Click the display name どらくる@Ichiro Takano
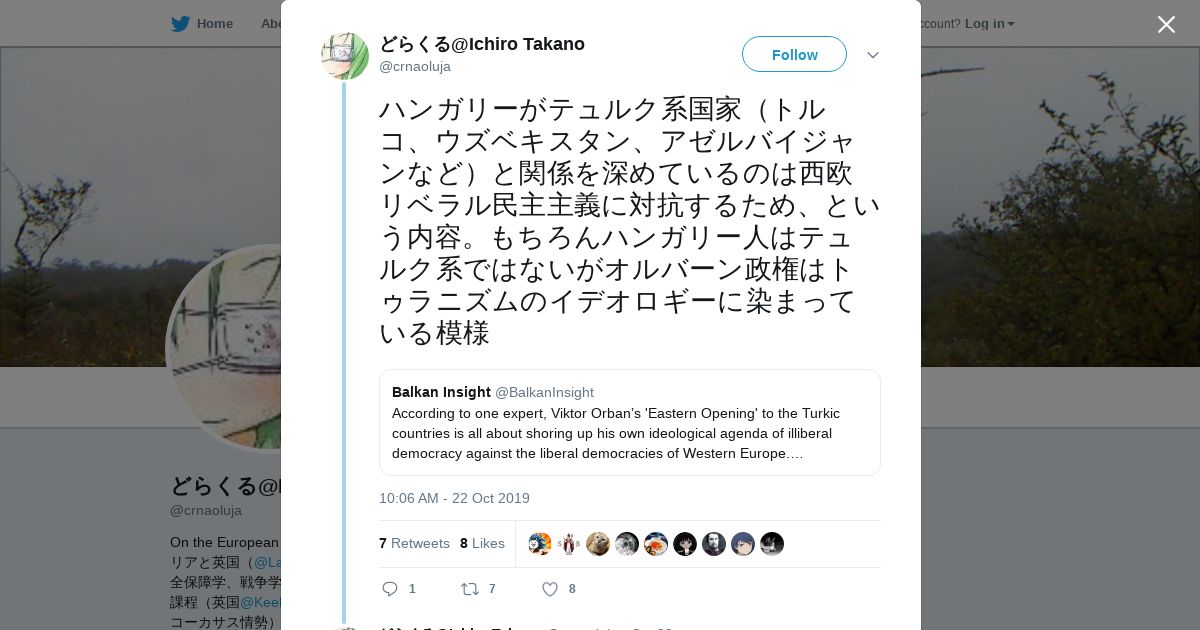This screenshot has width=1200, height=630. 482,44
